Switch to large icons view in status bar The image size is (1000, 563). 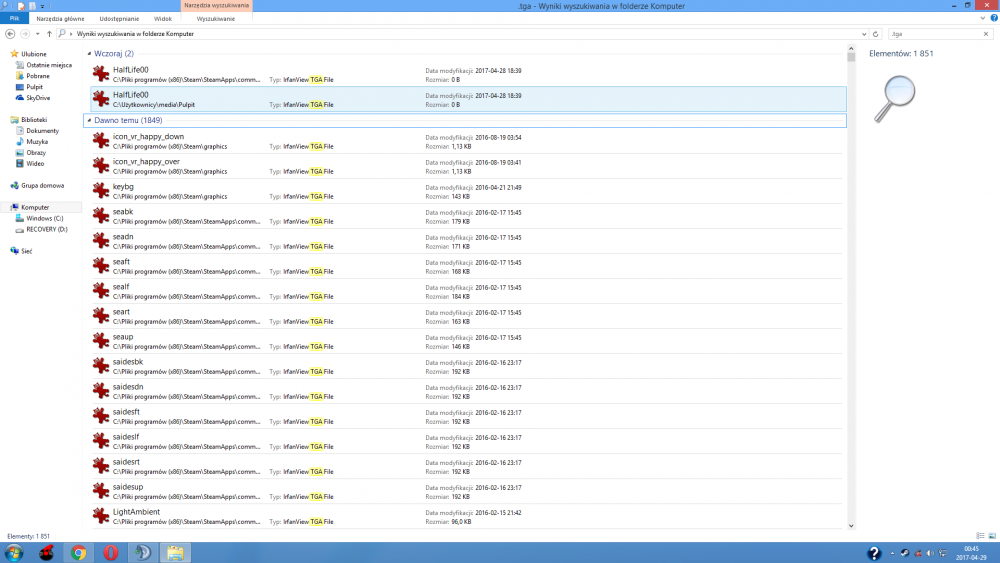pyautogui.click(x=991, y=536)
